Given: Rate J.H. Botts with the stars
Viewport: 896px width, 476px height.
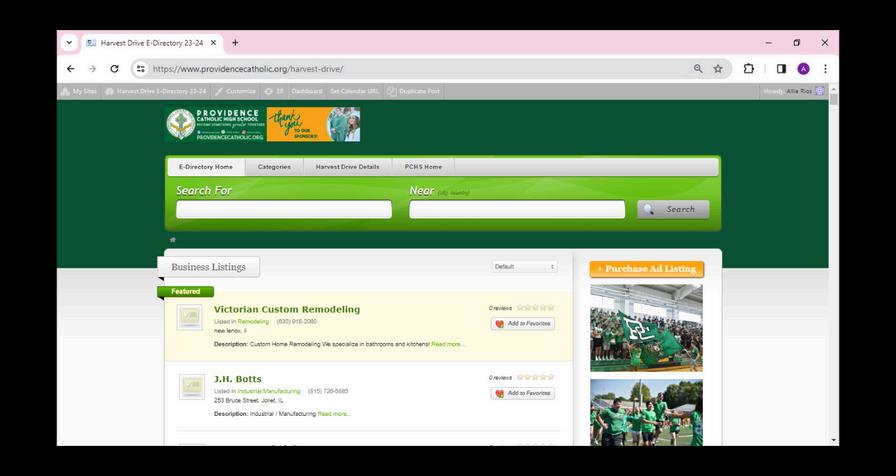Looking at the screenshot, I should point(536,378).
